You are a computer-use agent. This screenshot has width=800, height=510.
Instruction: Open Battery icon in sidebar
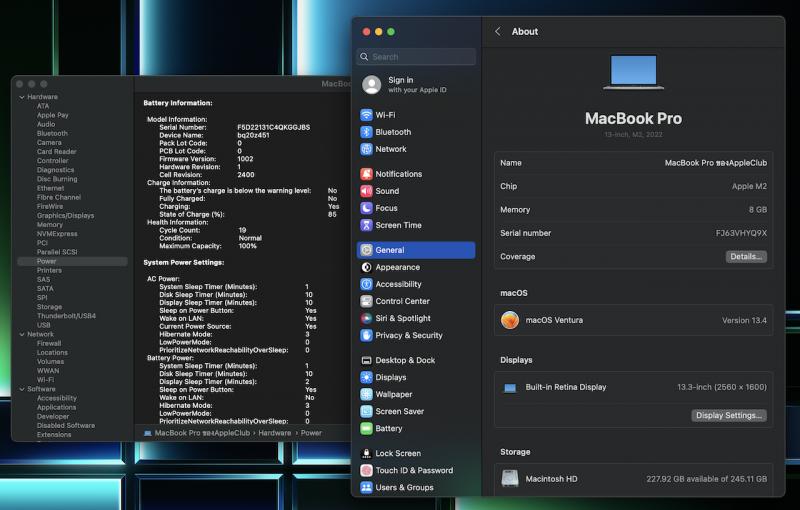[x=366, y=428]
